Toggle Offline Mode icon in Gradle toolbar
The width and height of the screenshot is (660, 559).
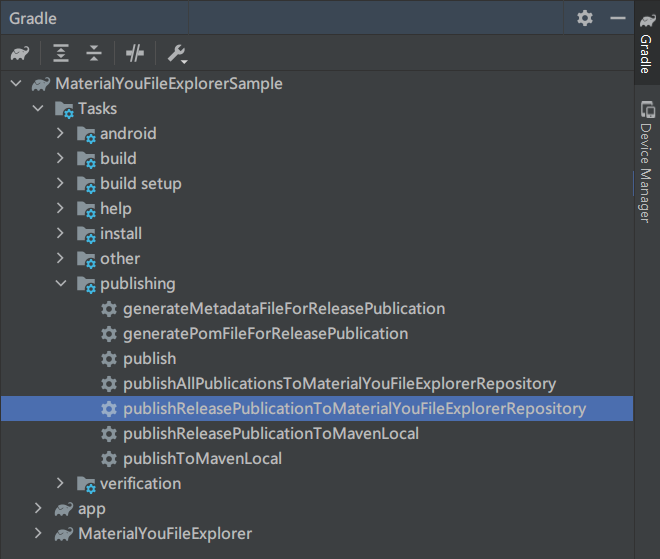pos(135,54)
